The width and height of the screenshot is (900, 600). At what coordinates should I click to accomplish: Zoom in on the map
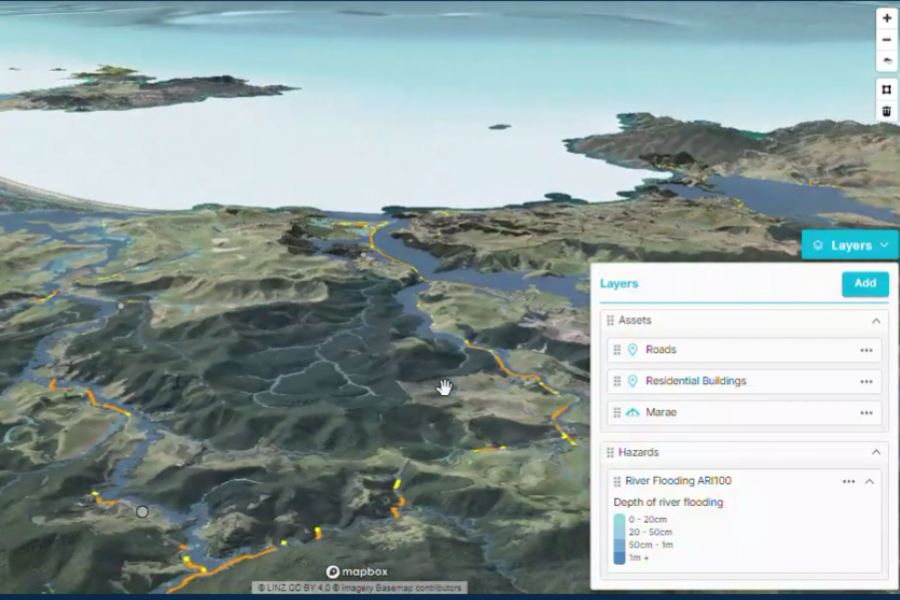click(886, 18)
